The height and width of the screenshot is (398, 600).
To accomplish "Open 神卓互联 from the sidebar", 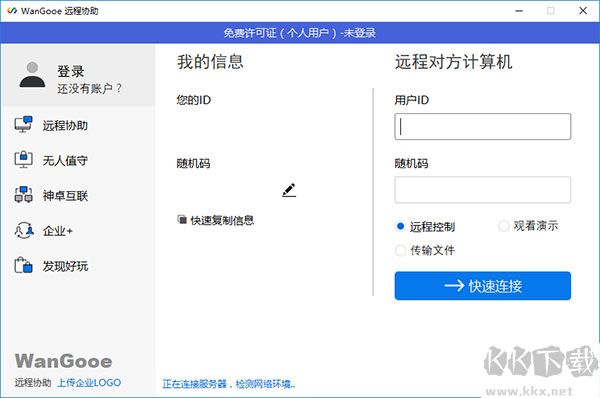I will pyautogui.click(x=65, y=196).
